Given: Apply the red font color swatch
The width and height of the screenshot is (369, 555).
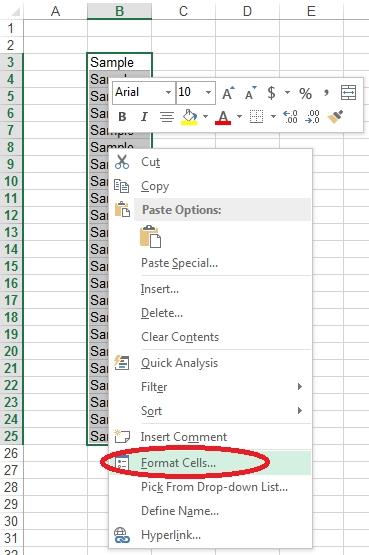Looking at the screenshot, I should coord(223,117).
